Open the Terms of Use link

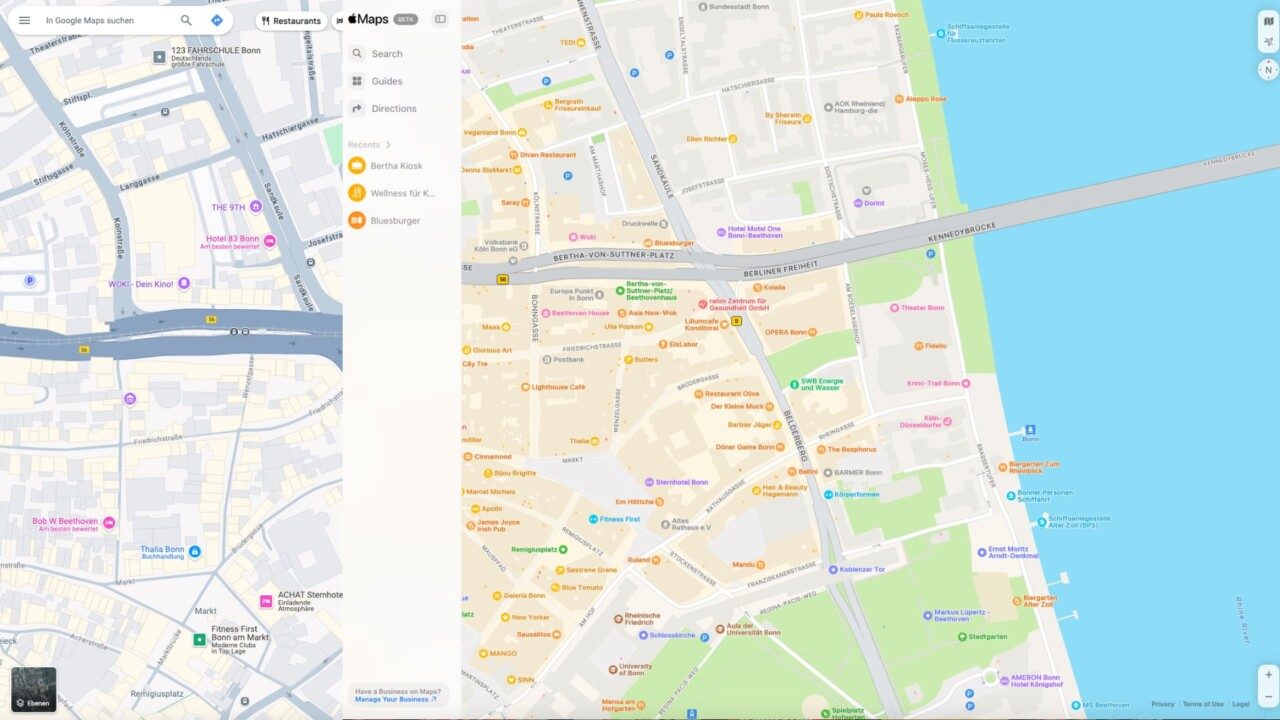pyautogui.click(x=1203, y=704)
